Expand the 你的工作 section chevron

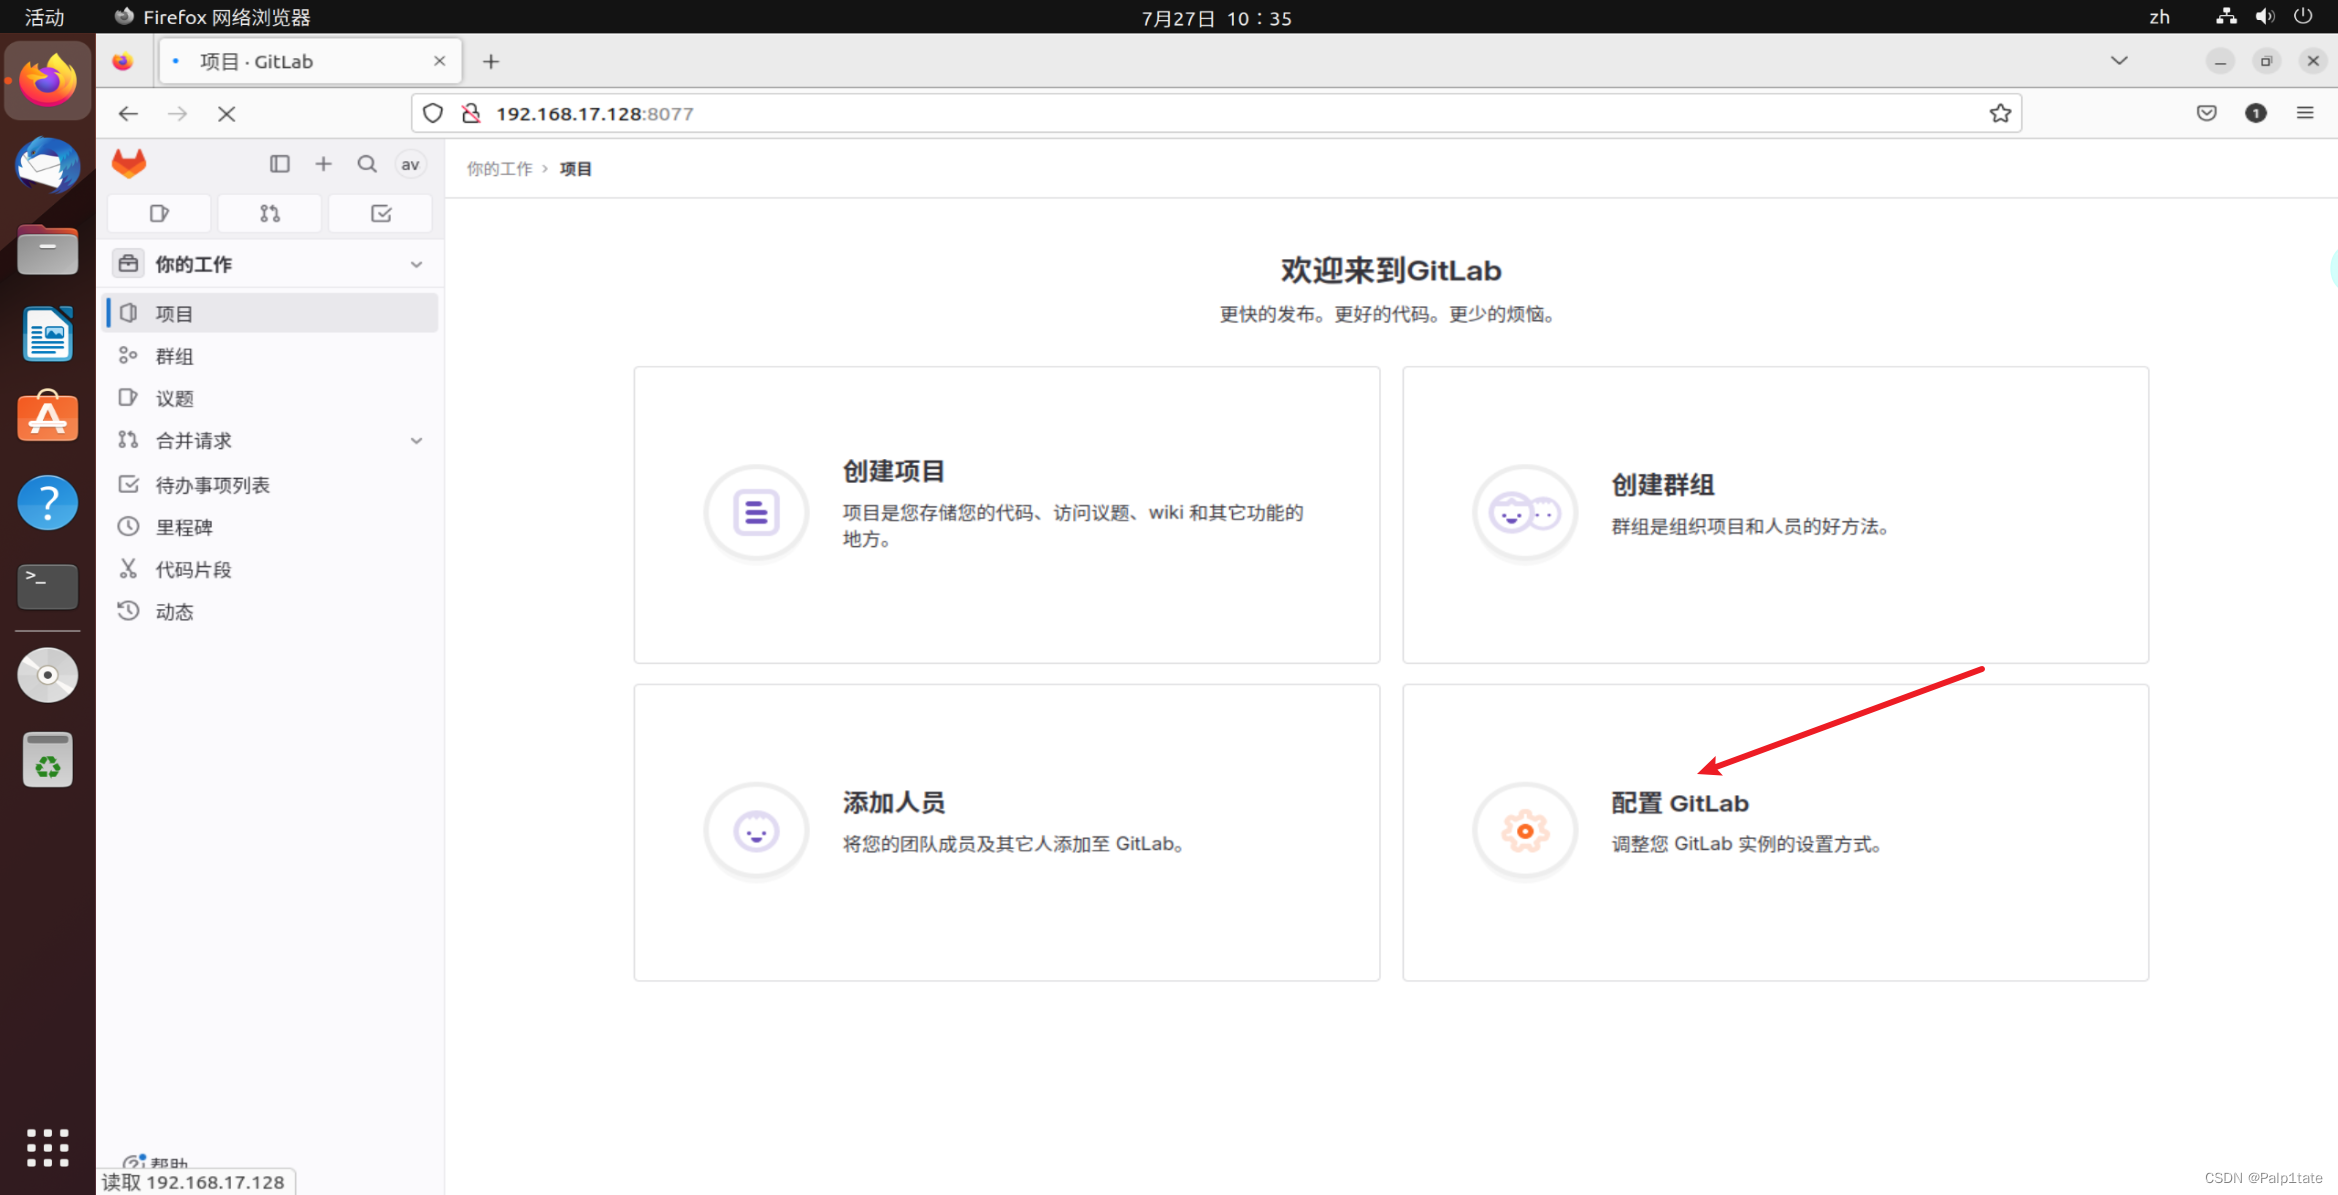[416, 265]
